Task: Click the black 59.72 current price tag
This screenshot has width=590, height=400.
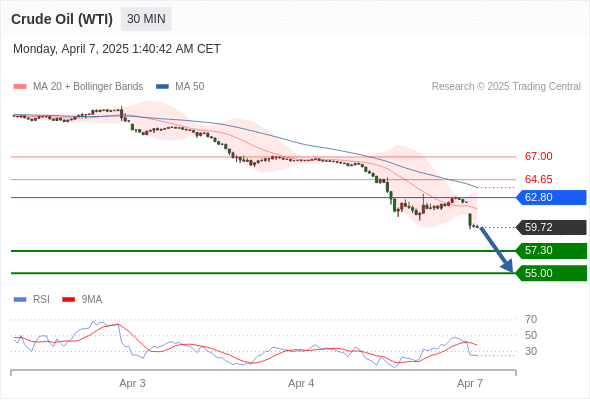Action: point(551,227)
